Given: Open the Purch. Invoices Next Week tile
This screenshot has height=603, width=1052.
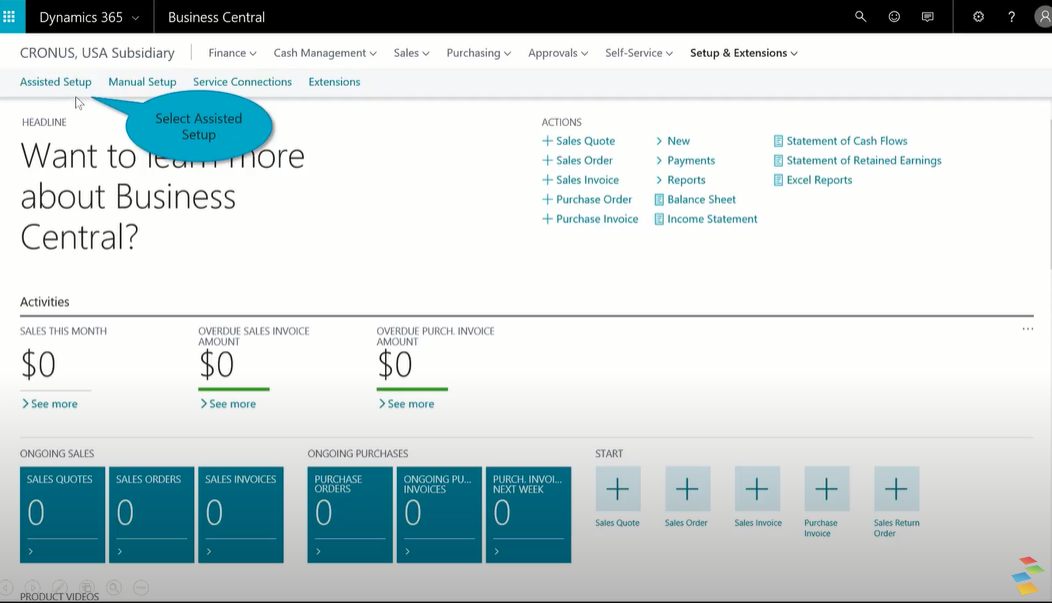Looking at the screenshot, I should click(529, 514).
